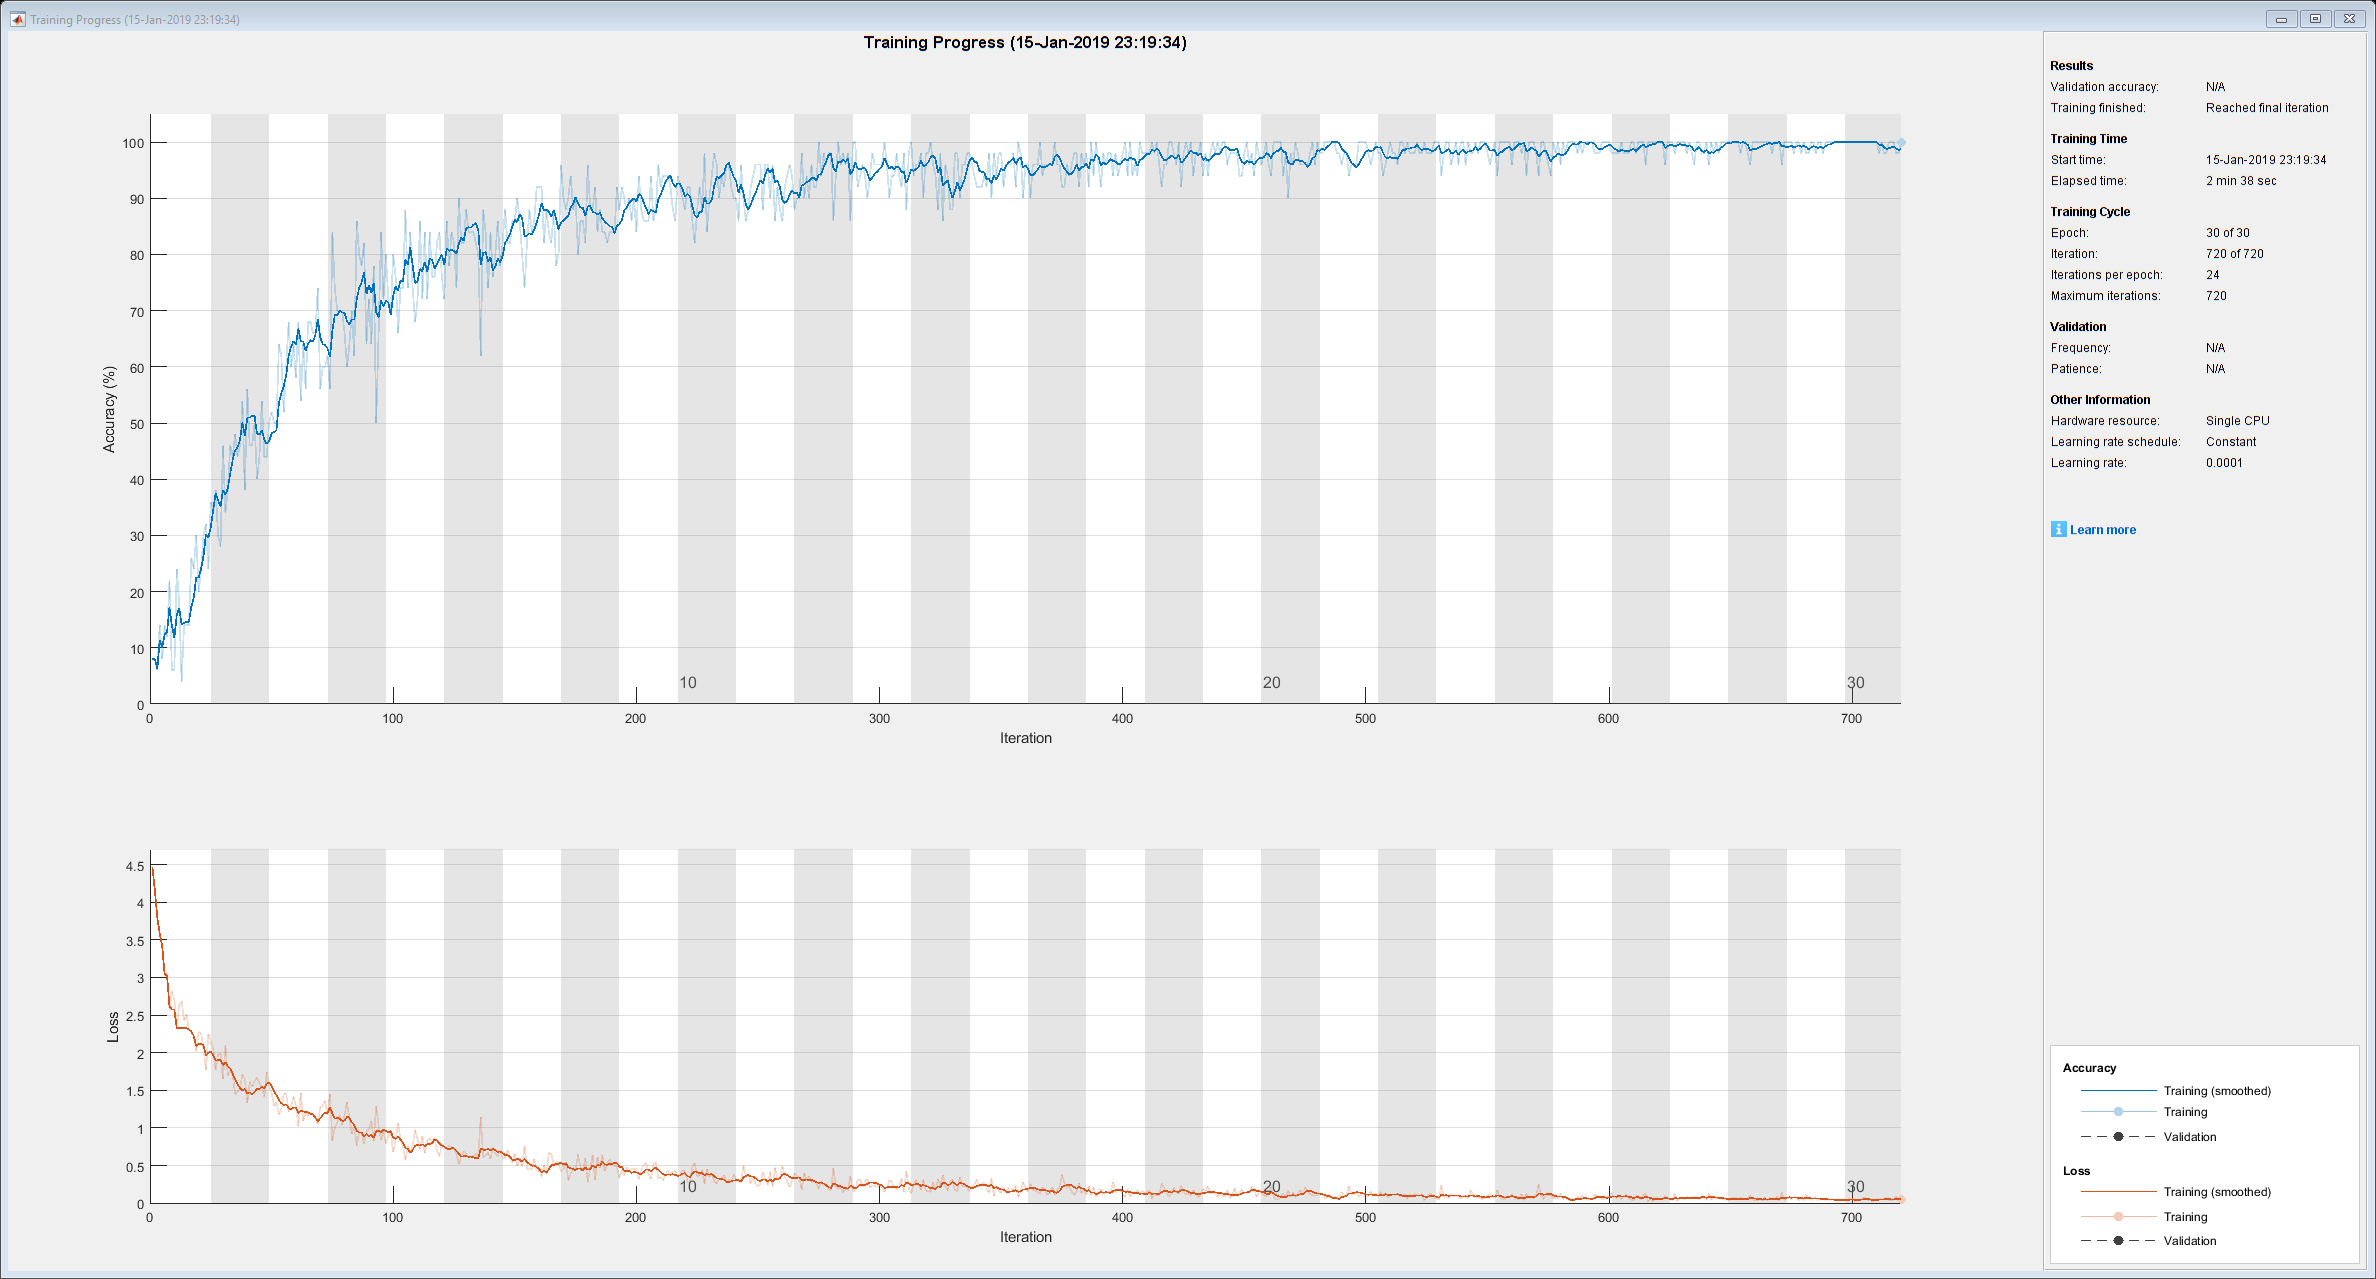Click epoch 20 marker in accuracy plot
The height and width of the screenshot is (1279, 2376).
pos(1271,683)
